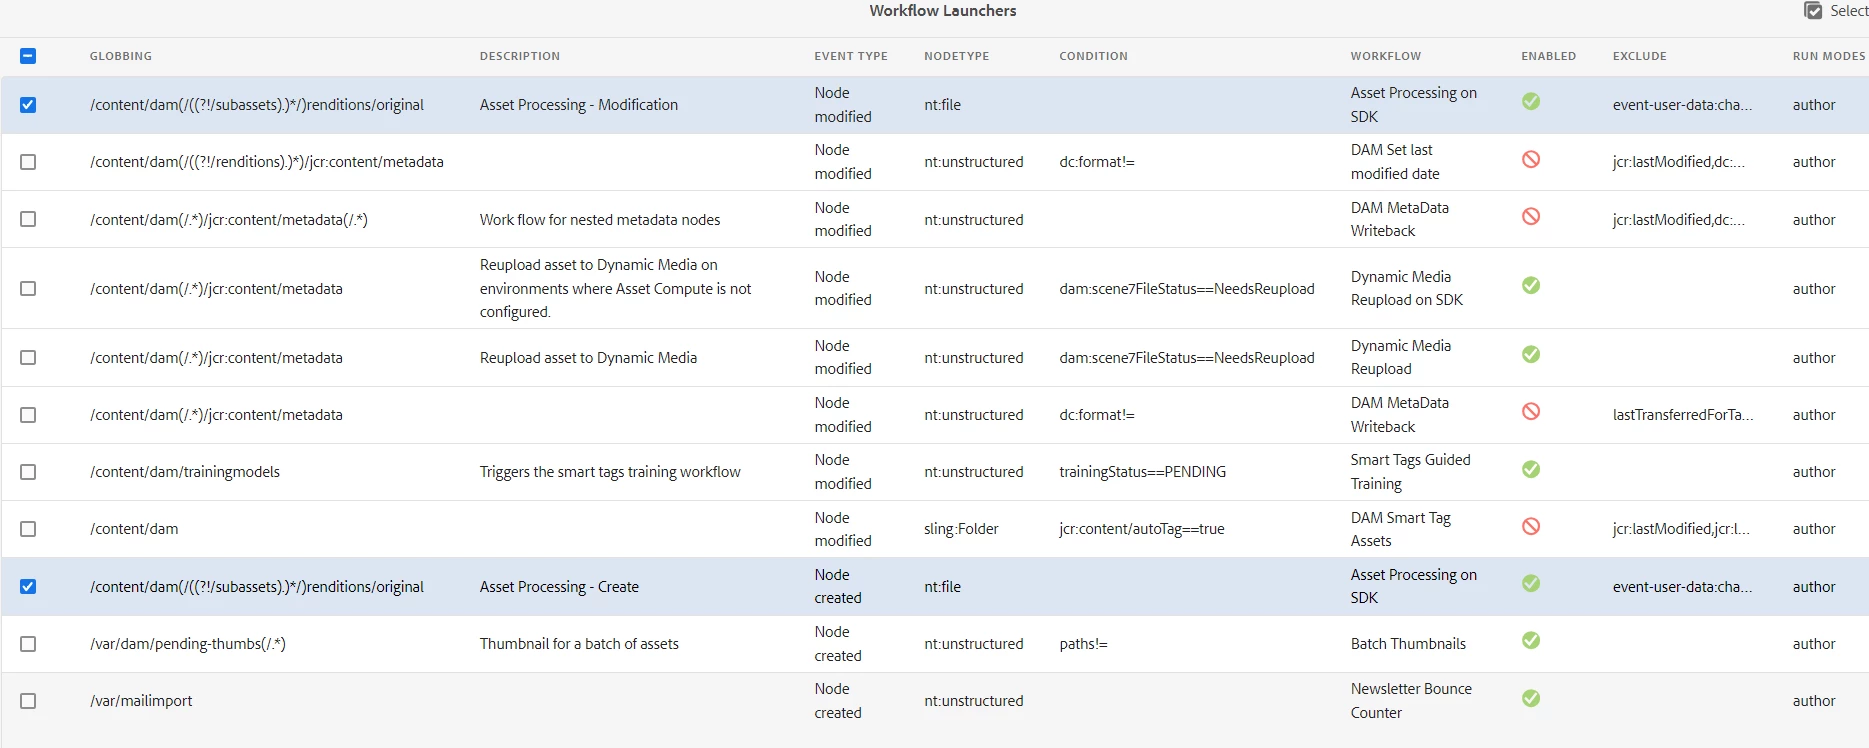1869x748 pixels.
Task: Click condition 'trainingStatus==PENDING'
Action: tap(1143, 472)
